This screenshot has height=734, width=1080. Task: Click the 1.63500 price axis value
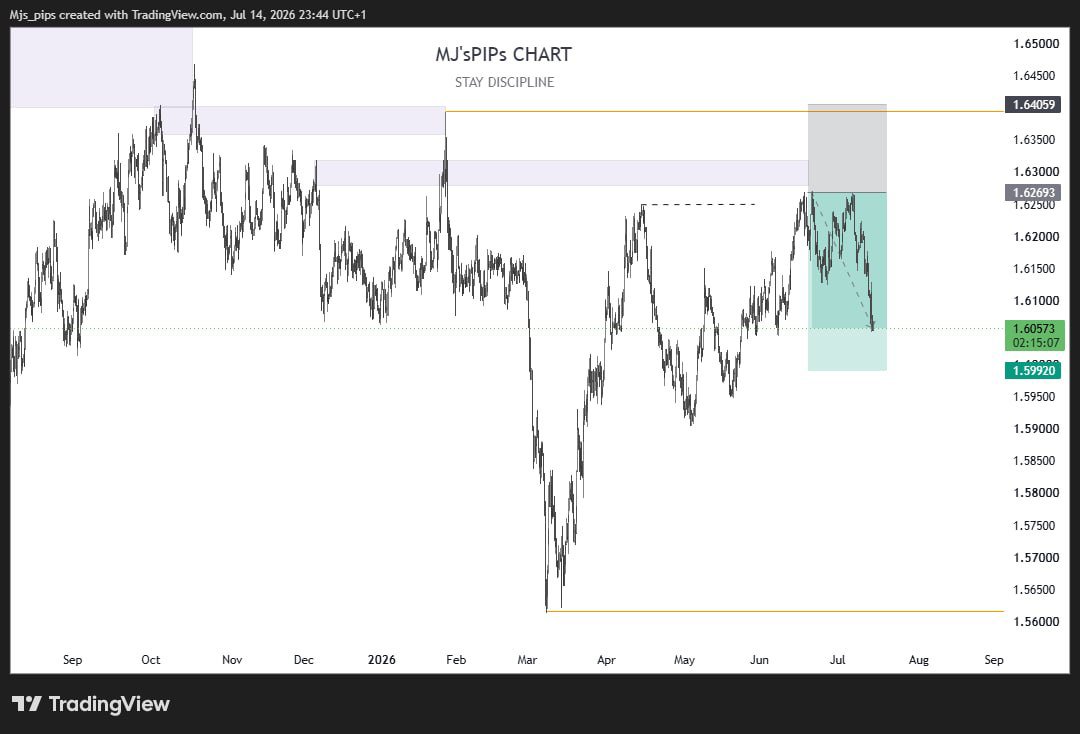(1033, 140)
